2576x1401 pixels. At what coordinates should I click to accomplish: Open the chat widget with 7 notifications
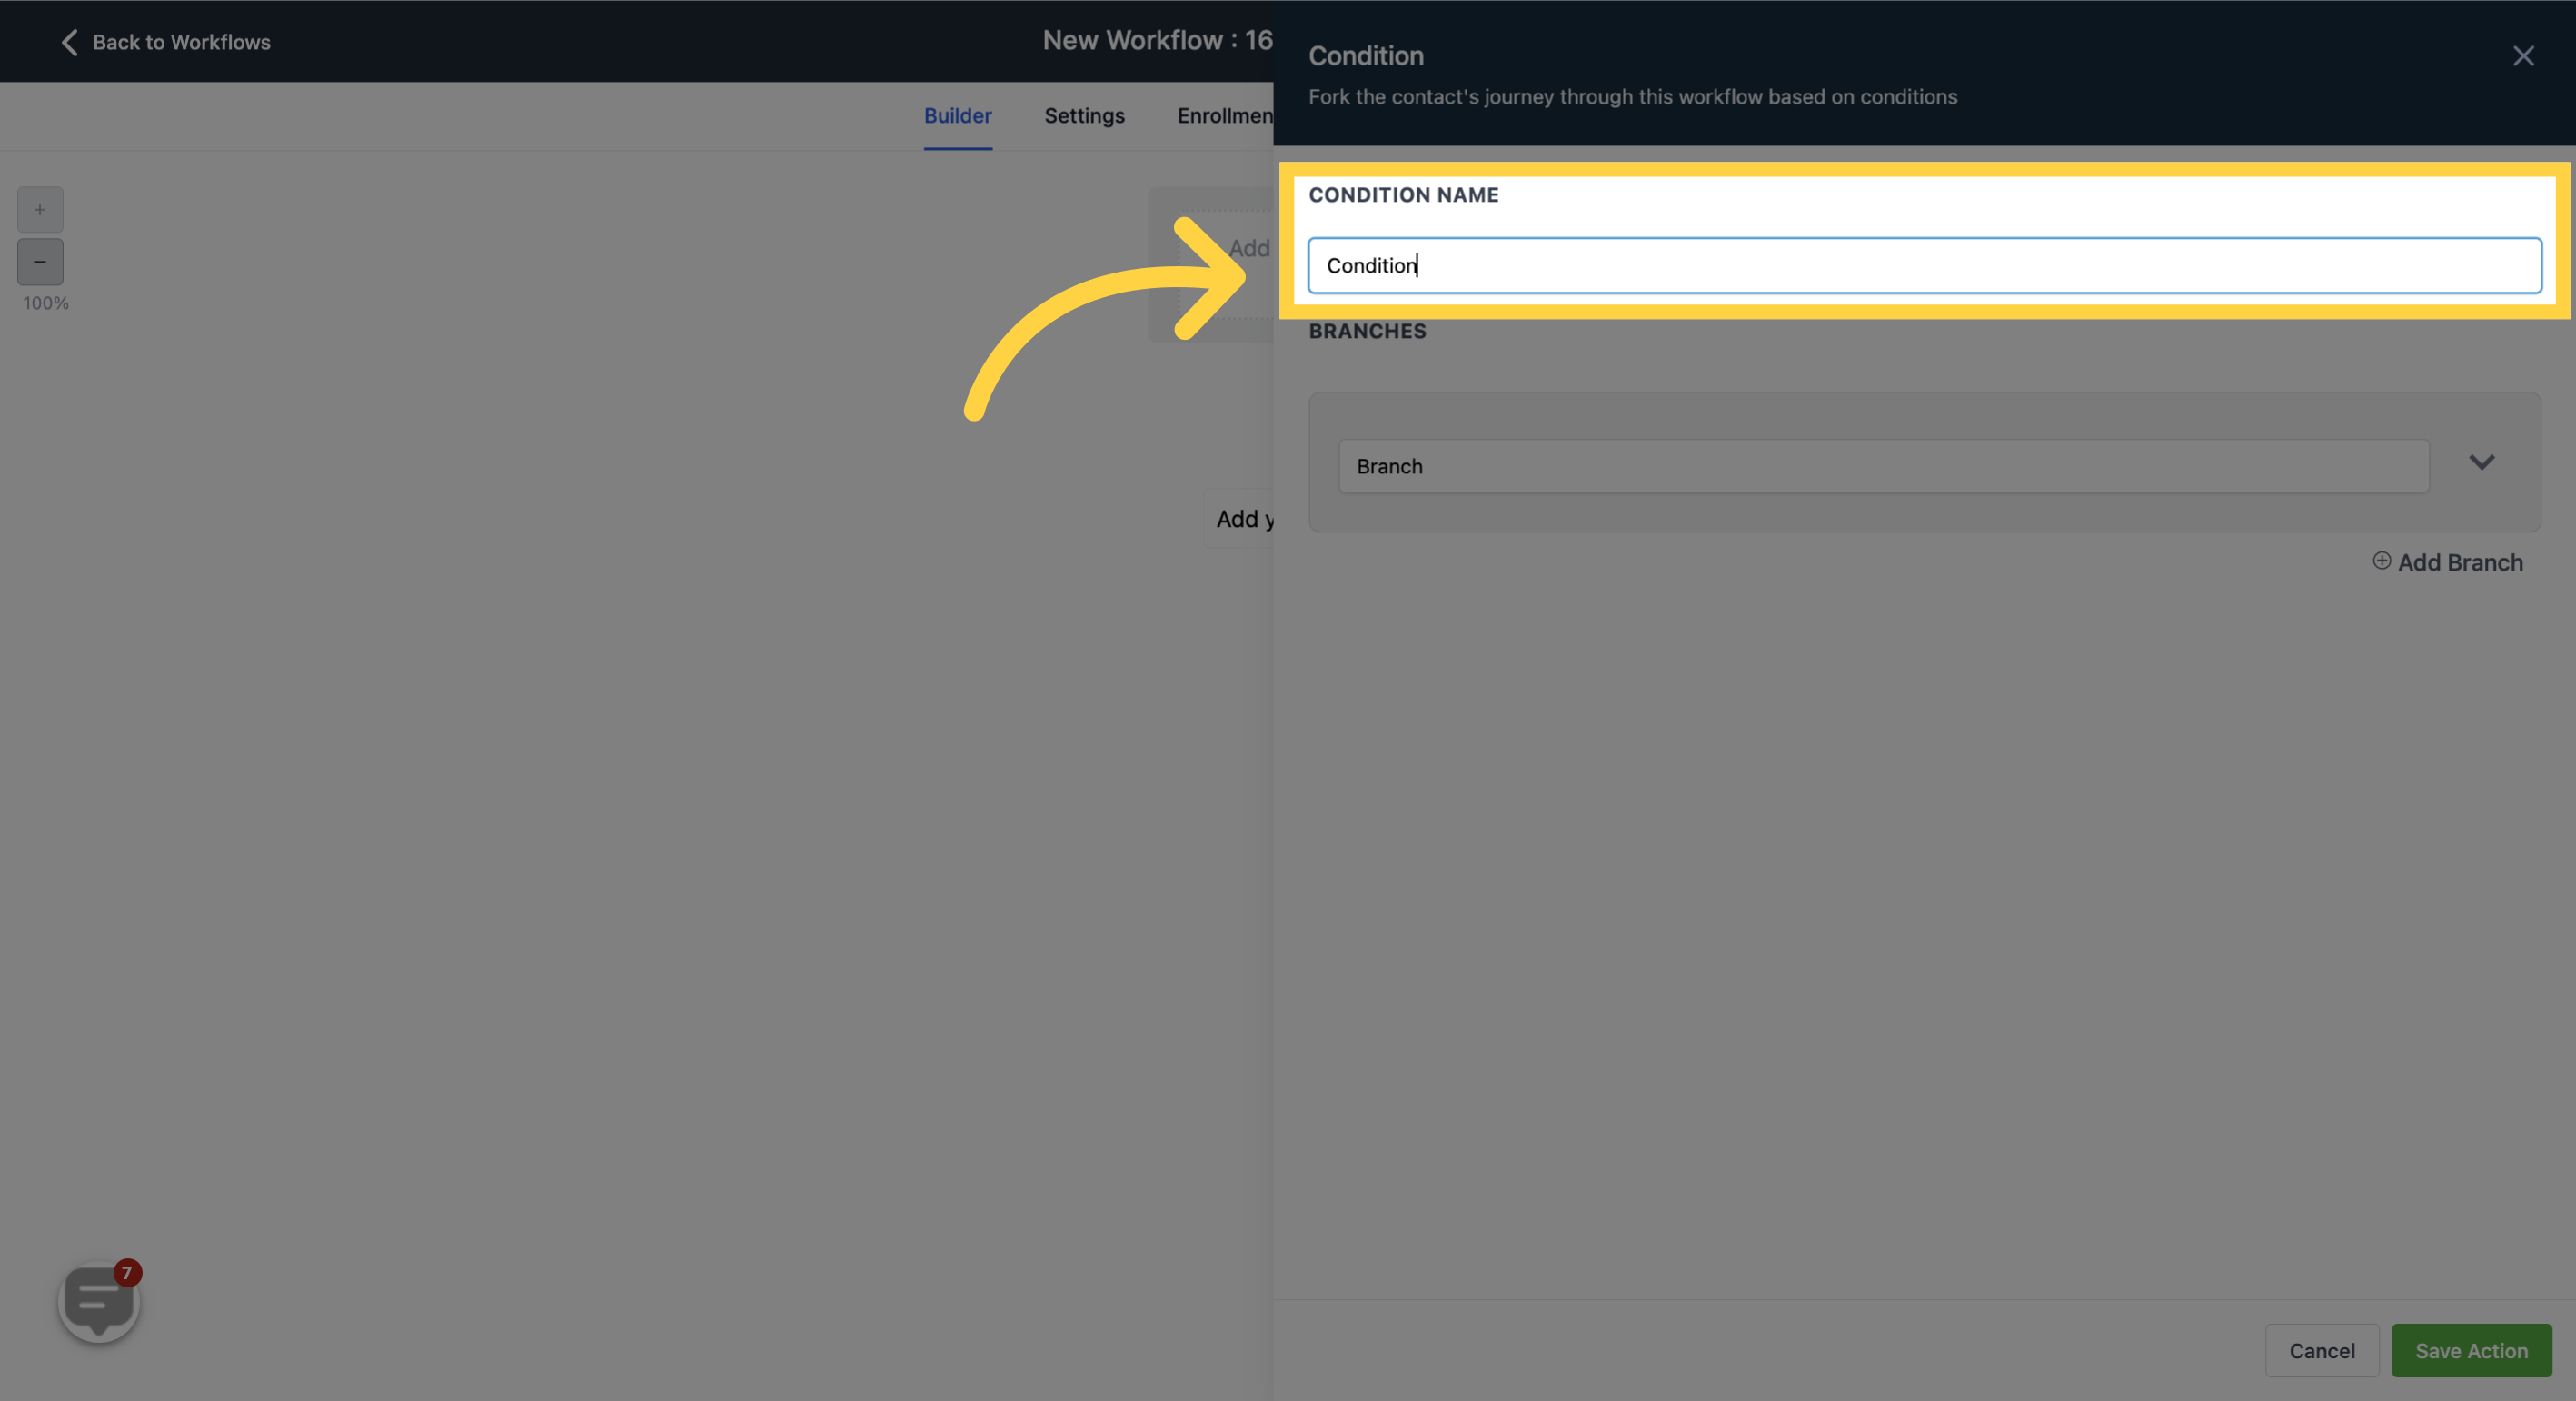pos(99,1301)
